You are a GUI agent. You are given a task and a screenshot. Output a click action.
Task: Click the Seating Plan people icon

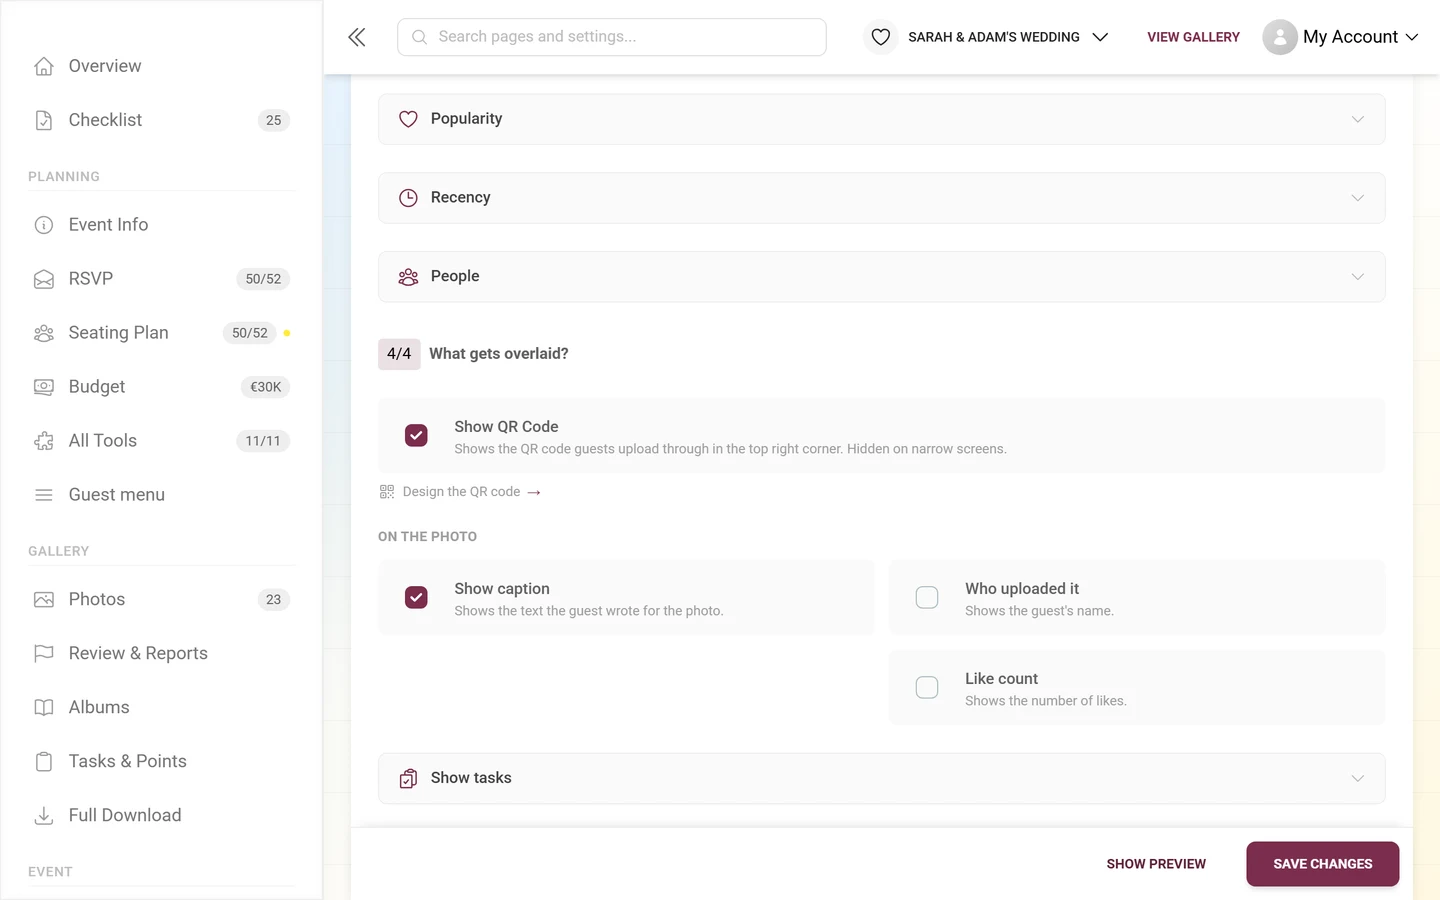click(x=44, y=333)
